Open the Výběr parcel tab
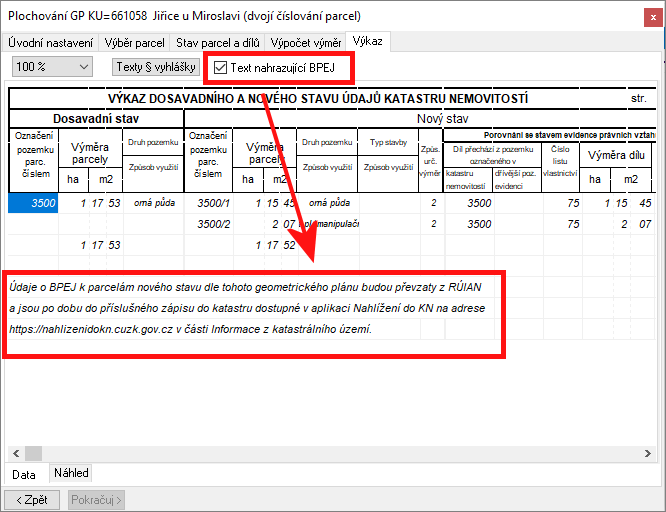This screenshot has width=666, height=512. (x=135, y=43)
